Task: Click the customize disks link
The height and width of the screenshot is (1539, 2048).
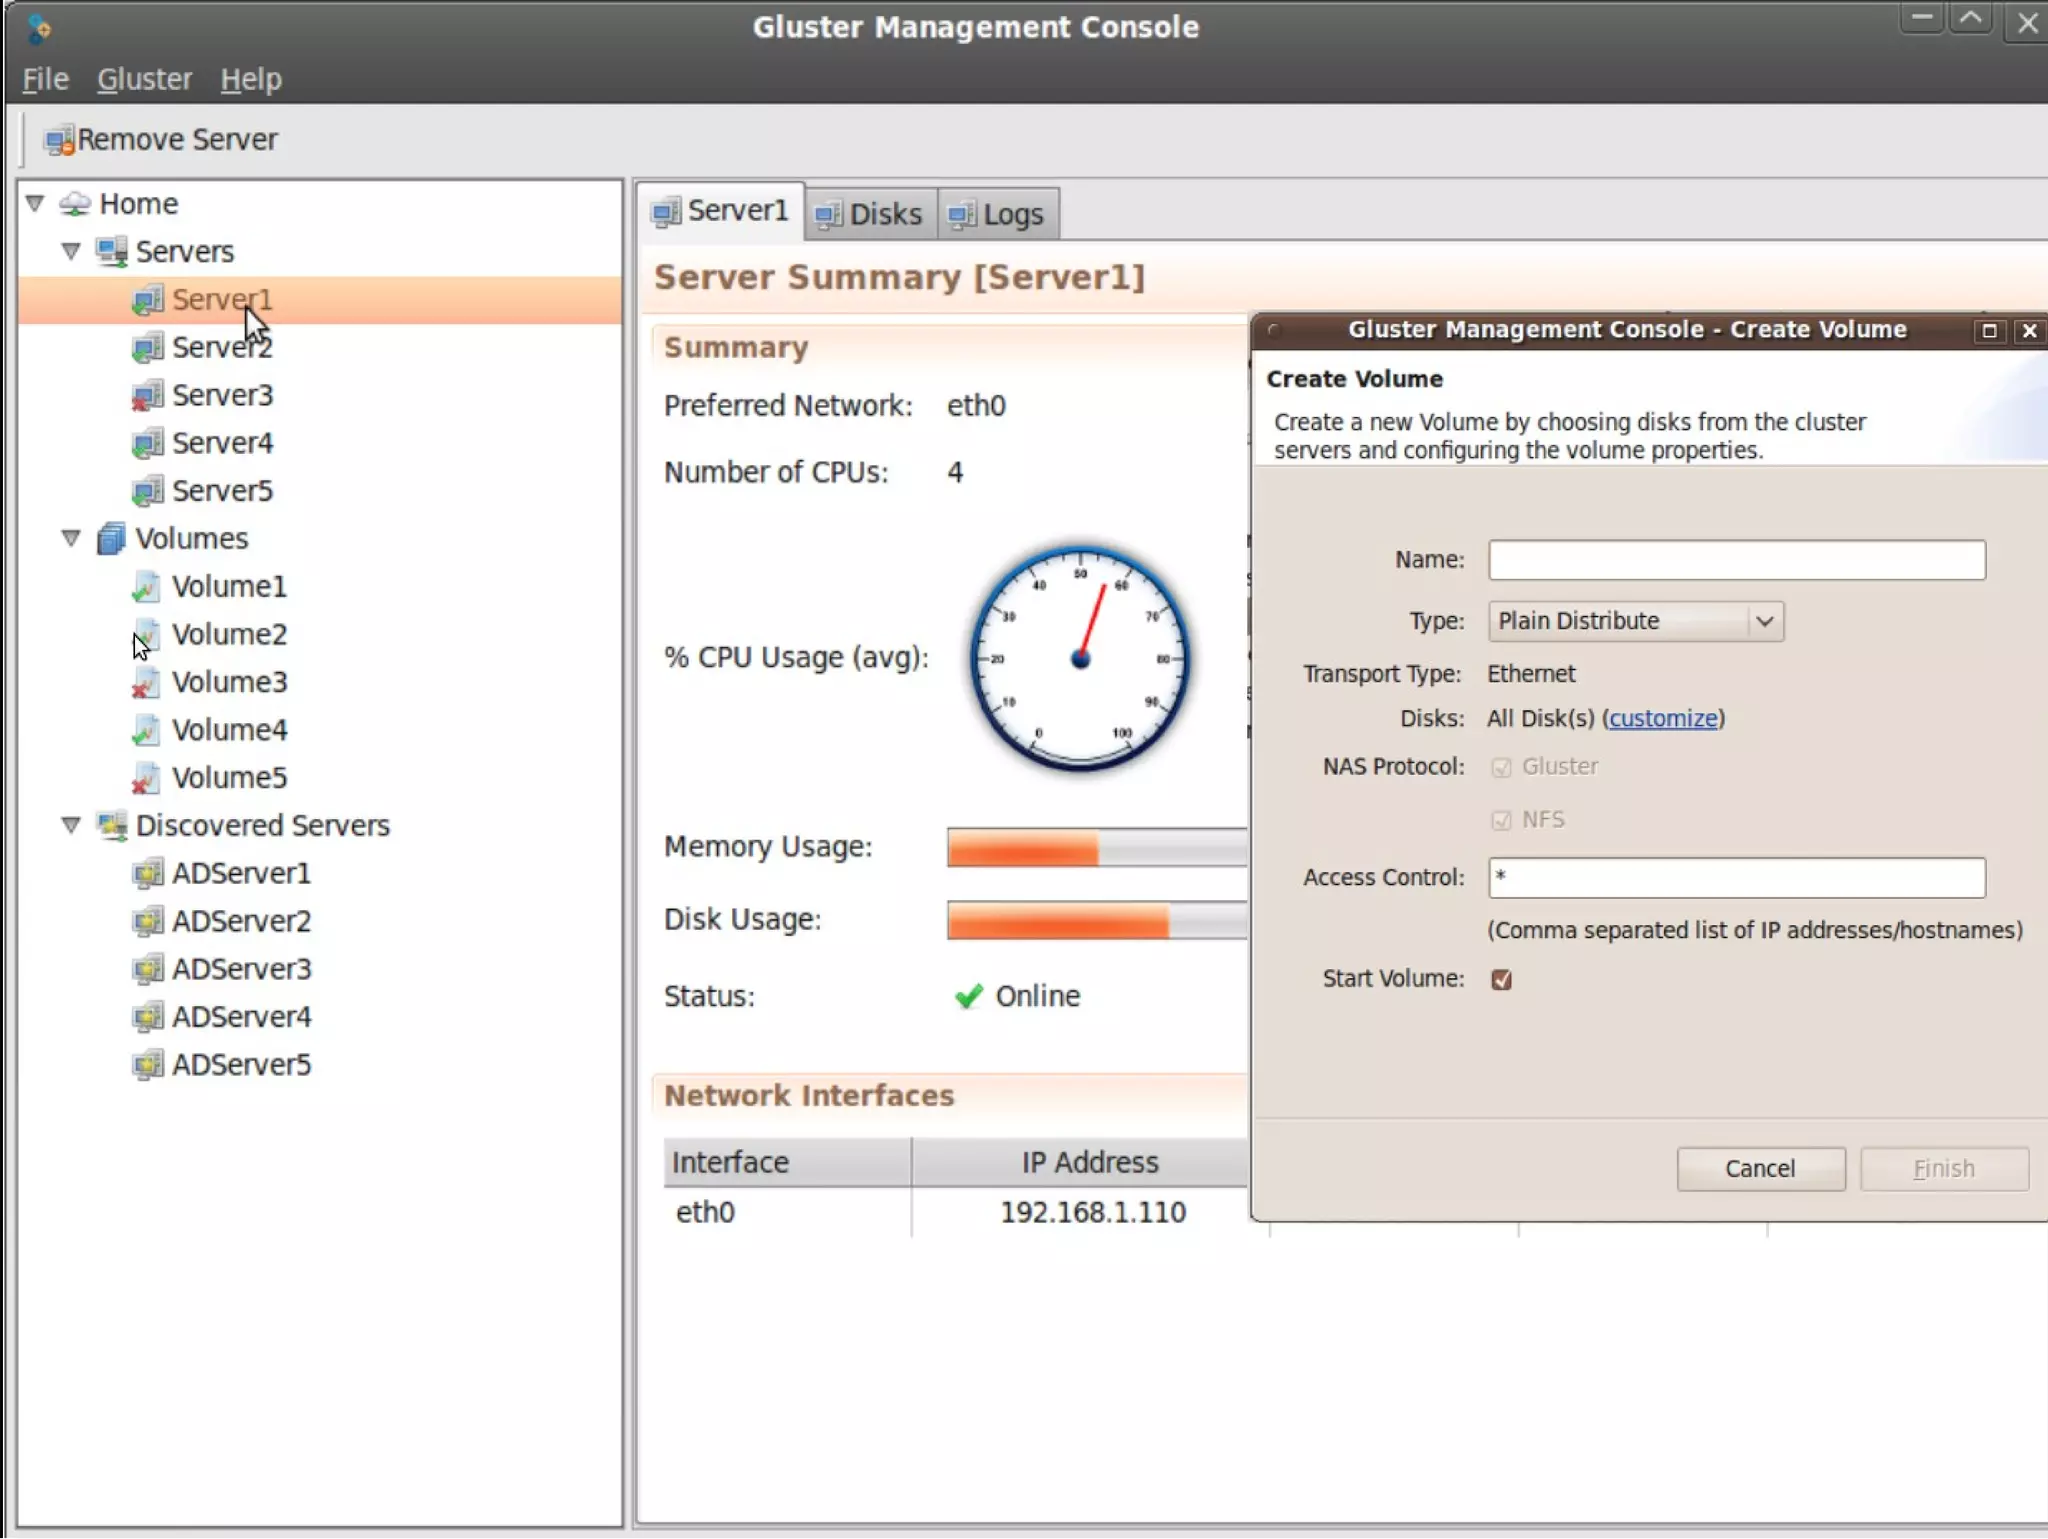Action: 1663,719
